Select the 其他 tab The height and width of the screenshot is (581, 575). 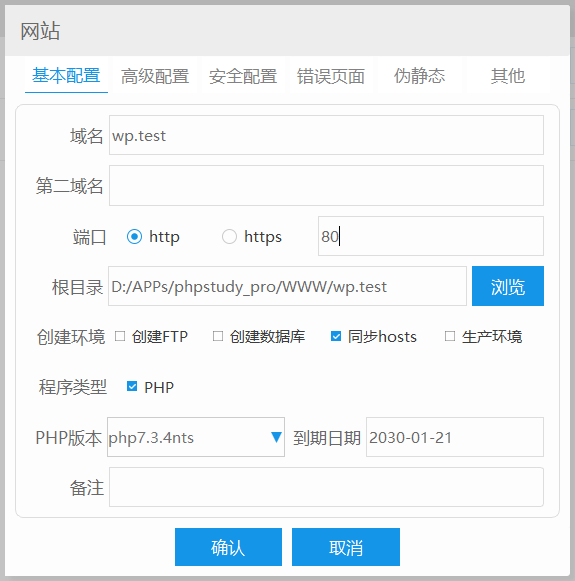[x=508, y=76]
